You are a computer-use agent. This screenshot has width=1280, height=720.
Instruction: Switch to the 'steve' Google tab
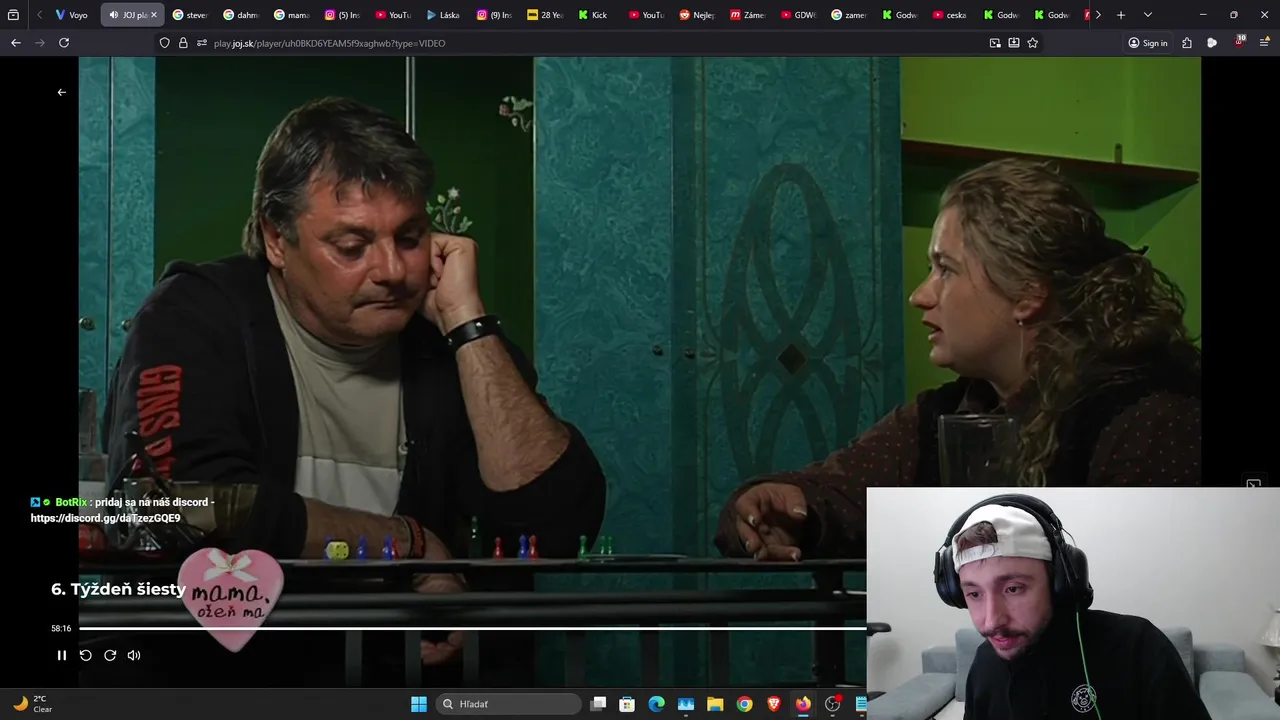click(190, 15)
